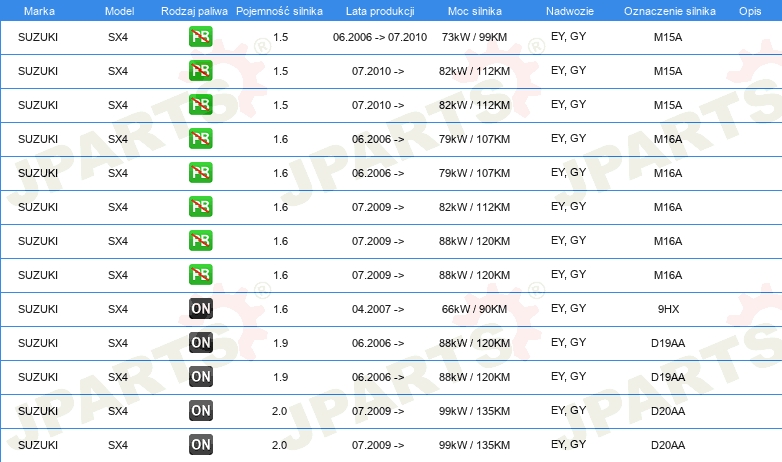Image resolution: width=782 pixels, height=462 pixels.
Task: Click the Opis column header
Action: pyautogui.click(x=750, y=11)
